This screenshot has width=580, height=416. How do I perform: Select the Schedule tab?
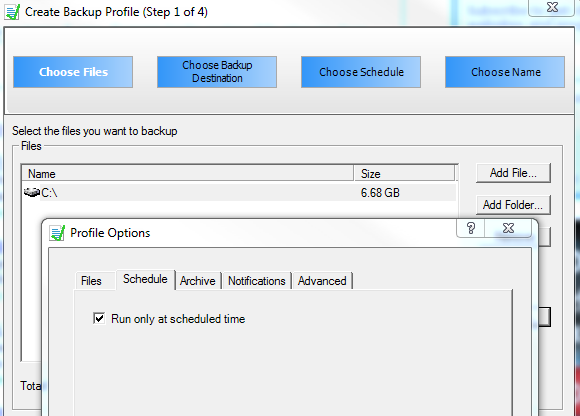click(145, 279)
